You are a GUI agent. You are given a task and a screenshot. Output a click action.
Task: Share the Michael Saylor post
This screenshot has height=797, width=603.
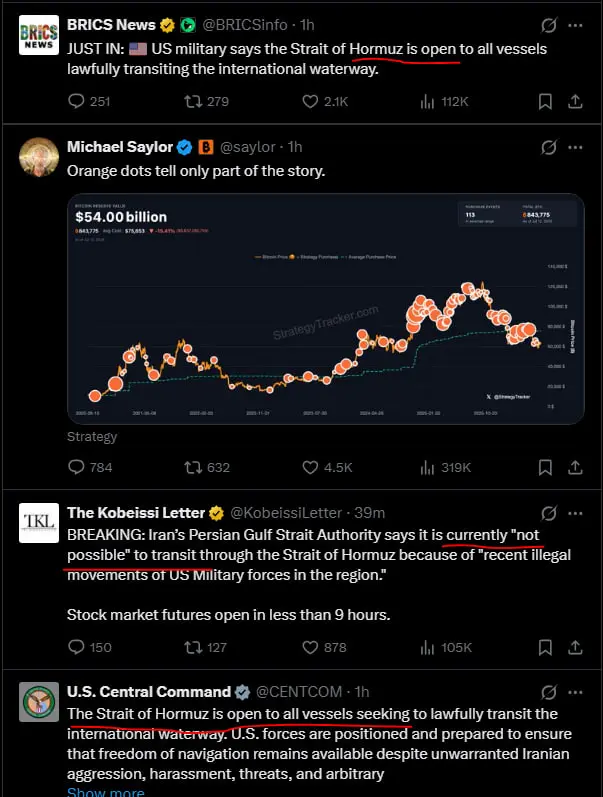pyautogui.click(x=575, y=467)
